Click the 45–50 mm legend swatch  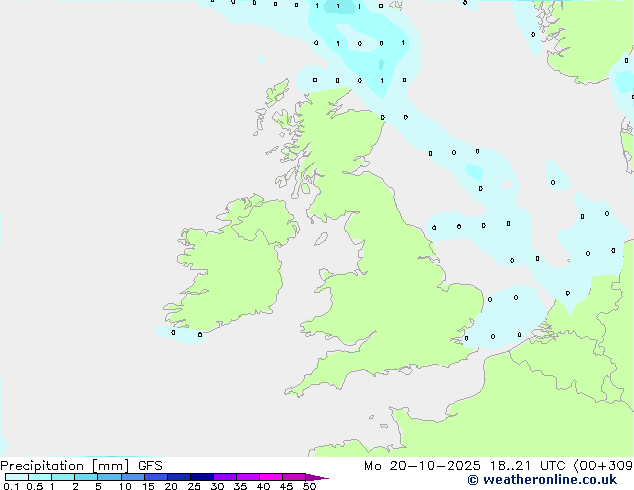click(x=294, y=477)
